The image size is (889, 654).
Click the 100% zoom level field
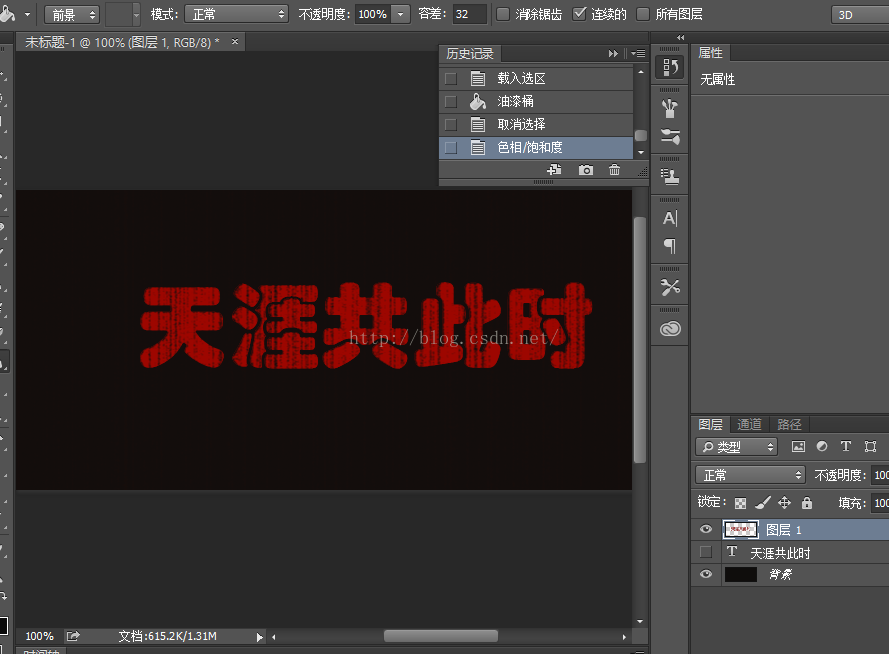point(40,636)
